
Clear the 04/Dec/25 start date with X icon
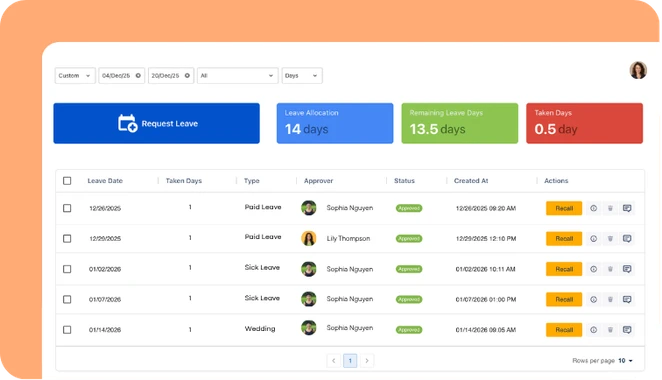pos(138,76)
